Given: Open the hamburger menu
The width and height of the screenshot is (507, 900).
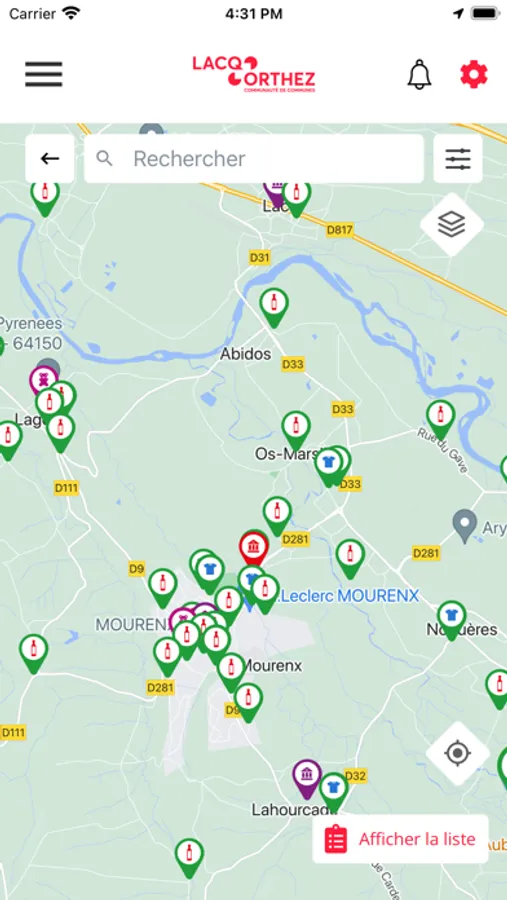Looking at the screenshot, I should pyautogui.click(x=44, y=74).
